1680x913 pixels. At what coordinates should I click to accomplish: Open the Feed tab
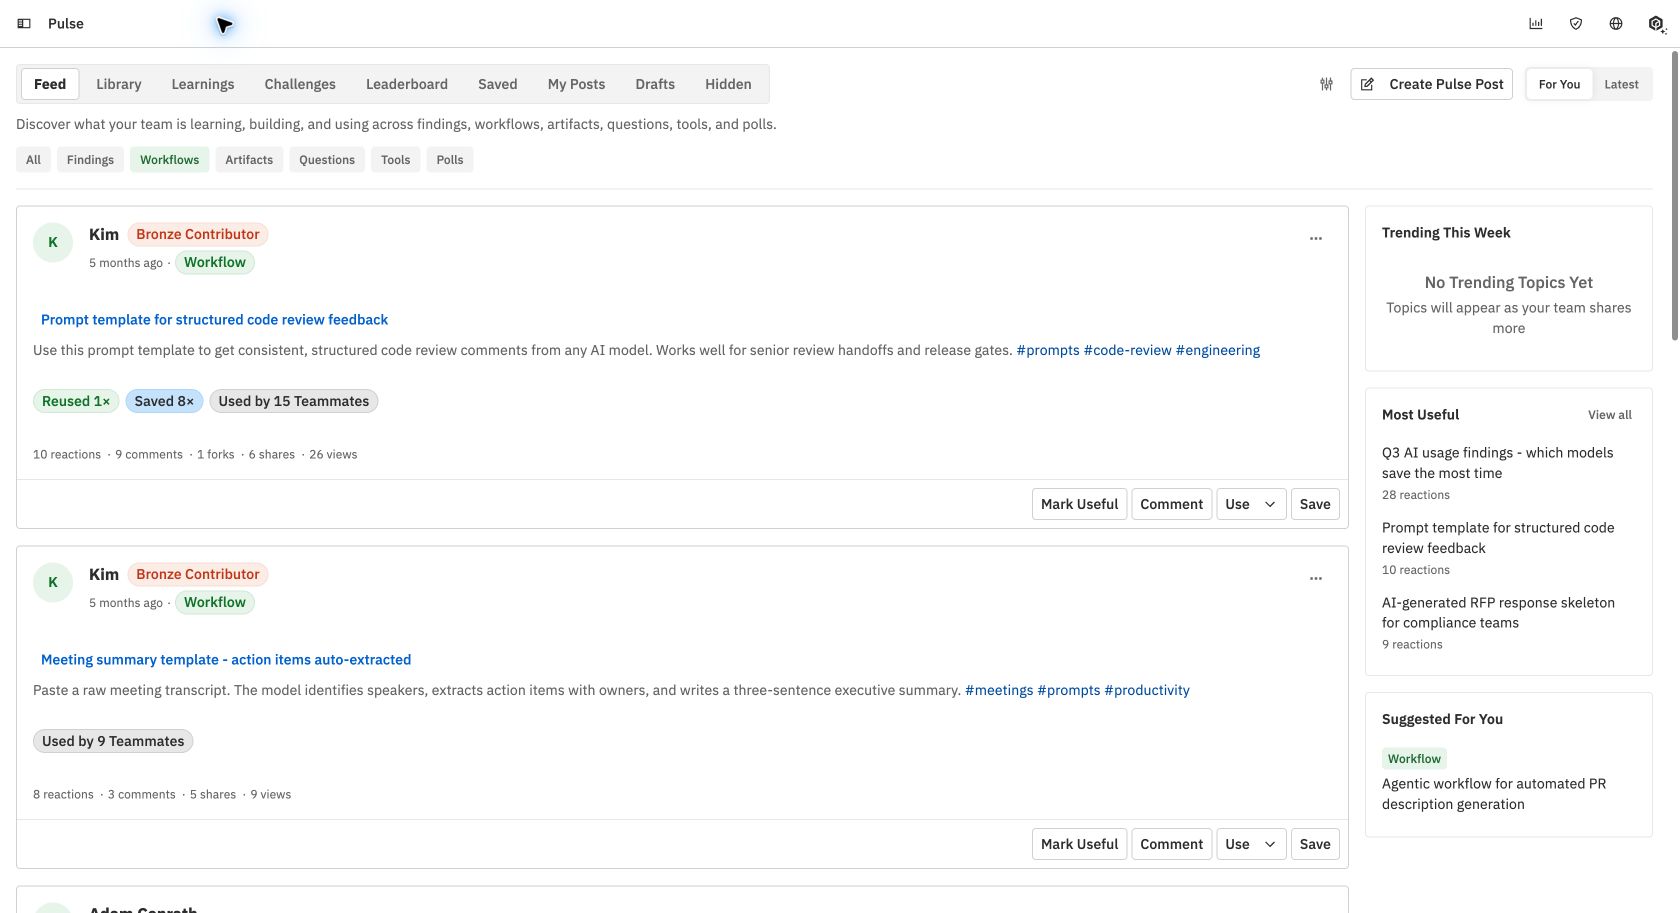(50, 84)
